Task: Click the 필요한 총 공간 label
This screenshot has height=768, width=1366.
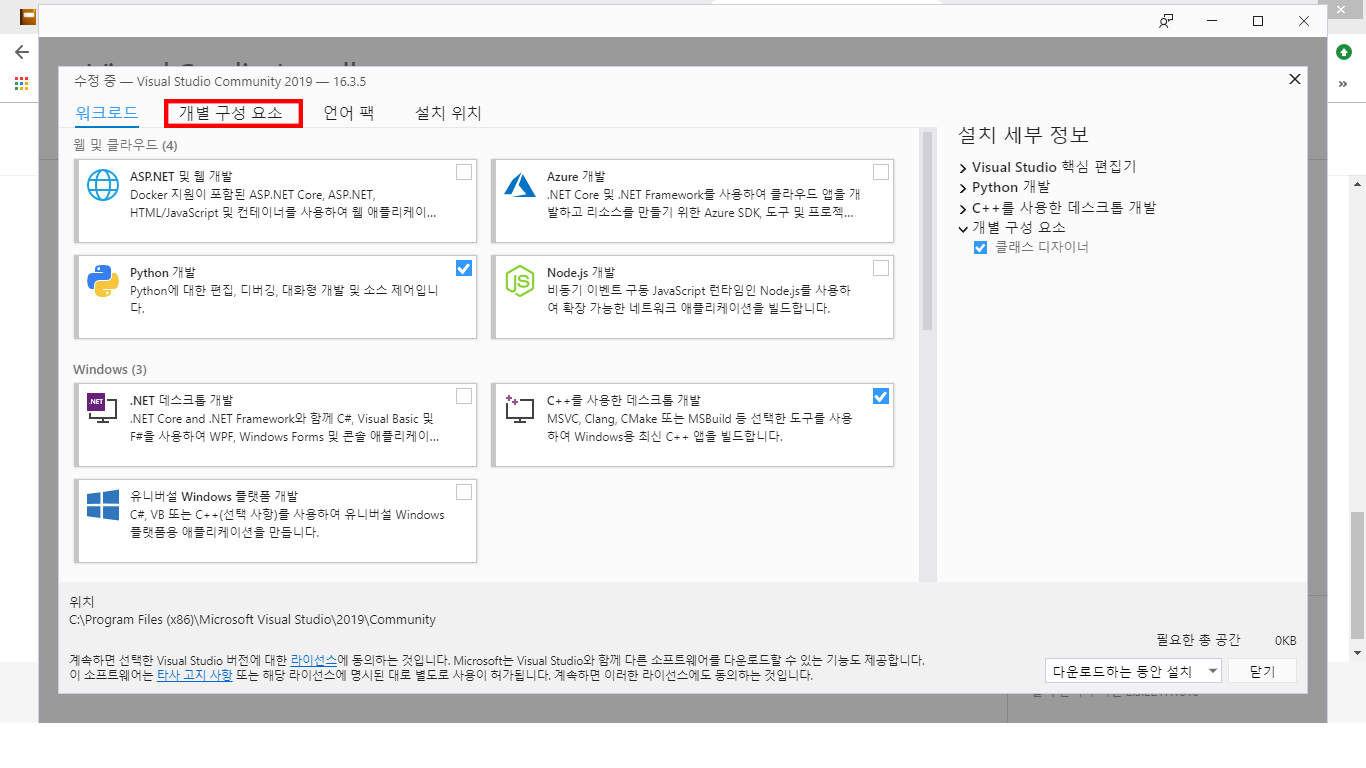Action: click(1198, 640)
